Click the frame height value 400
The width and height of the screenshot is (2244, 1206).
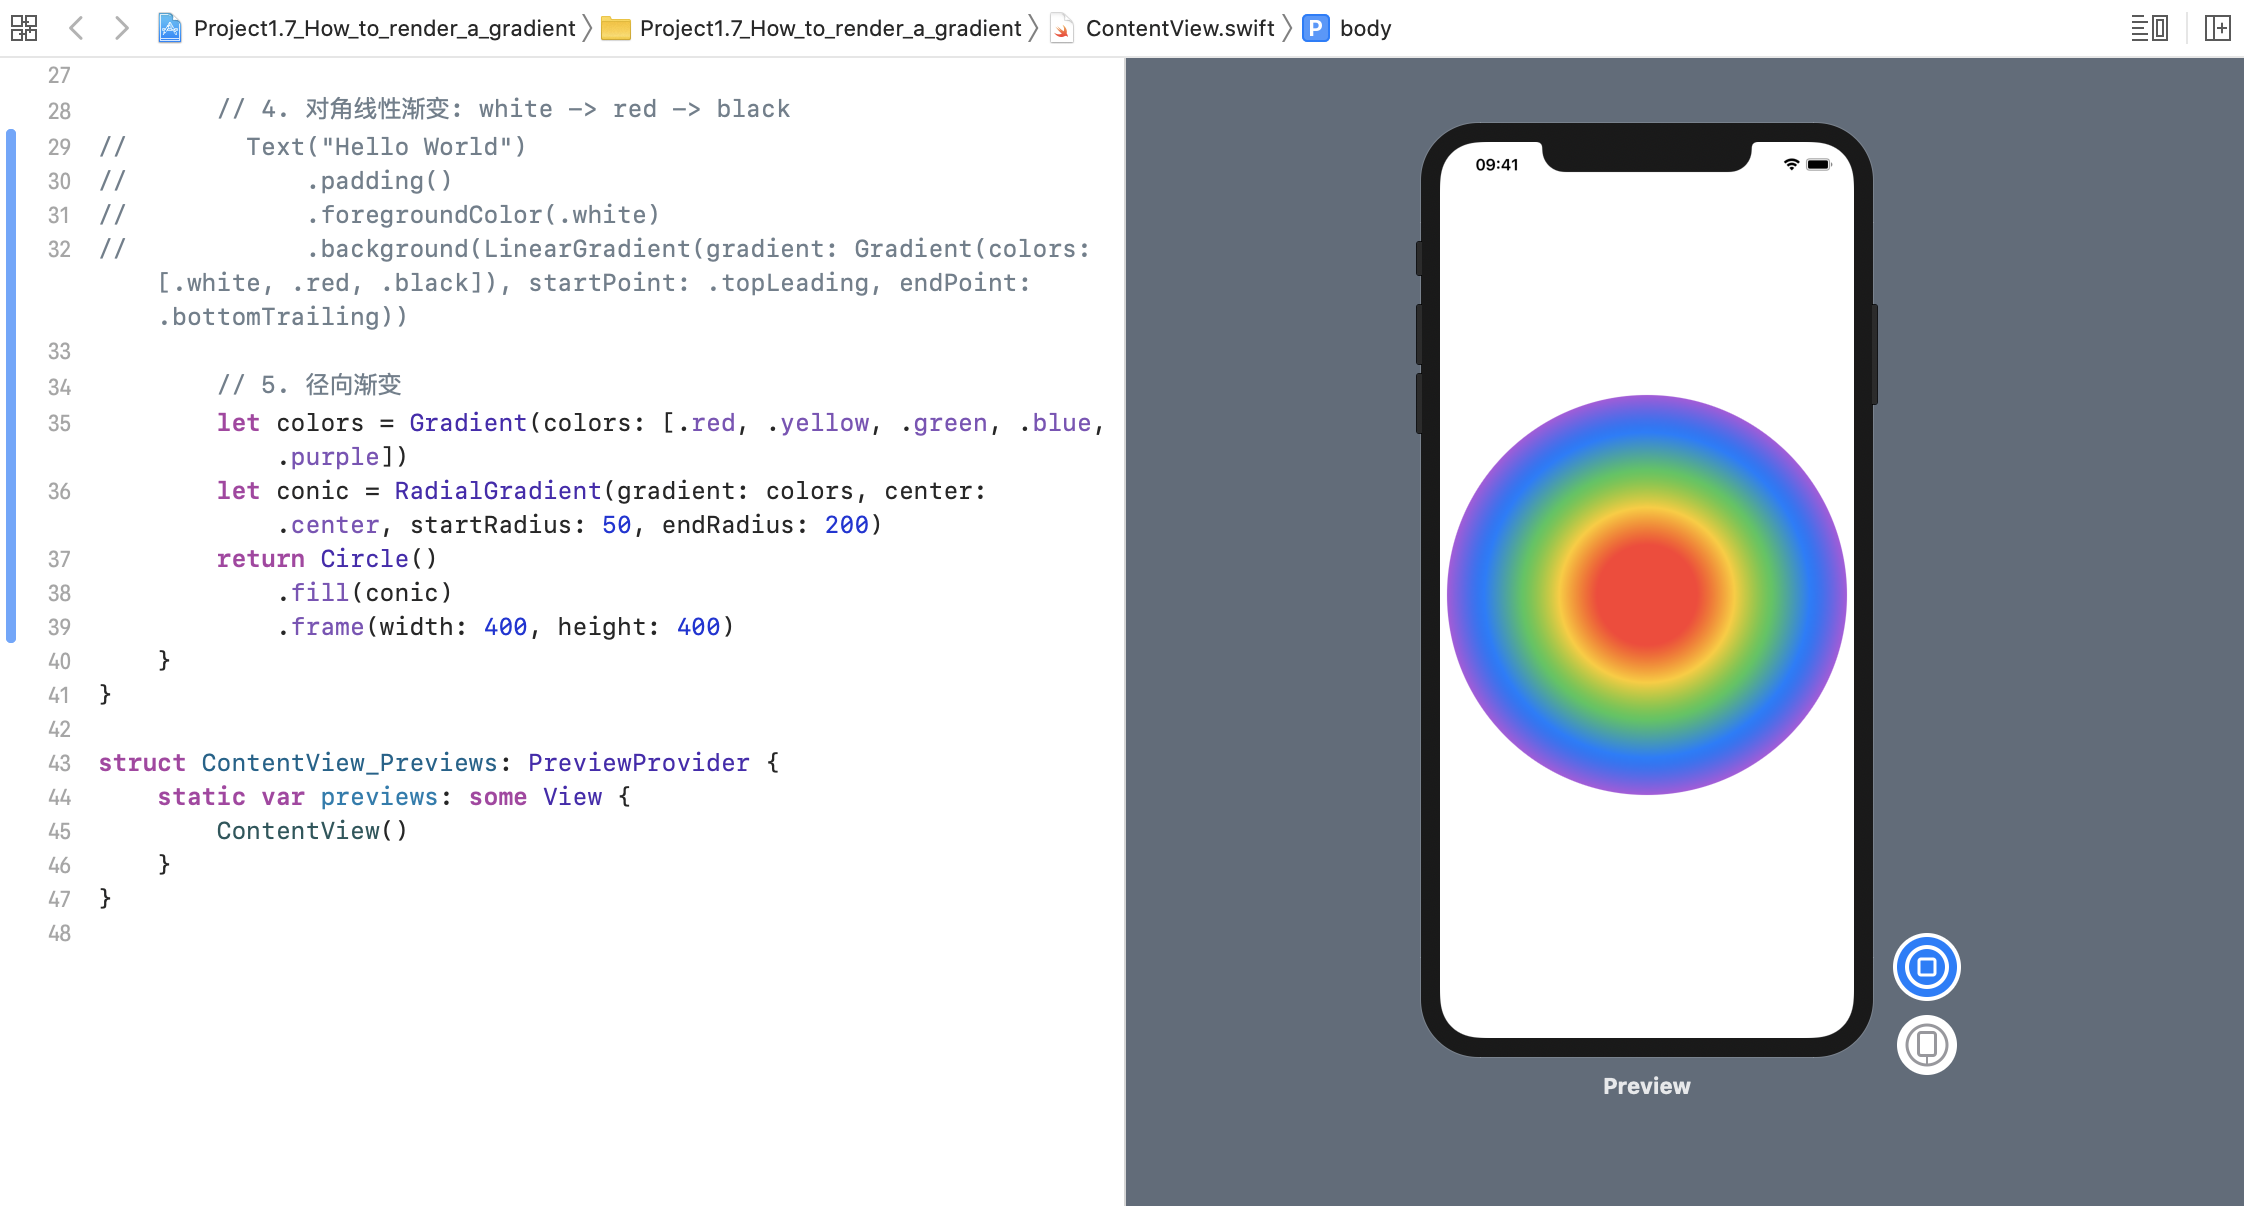tap(698, 627)
